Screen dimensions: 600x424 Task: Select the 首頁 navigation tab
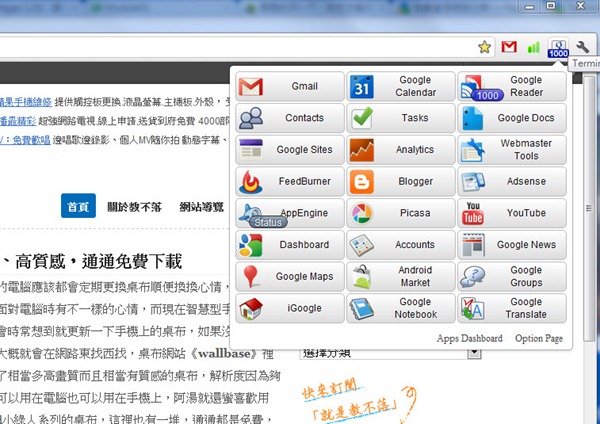[78, 206]
